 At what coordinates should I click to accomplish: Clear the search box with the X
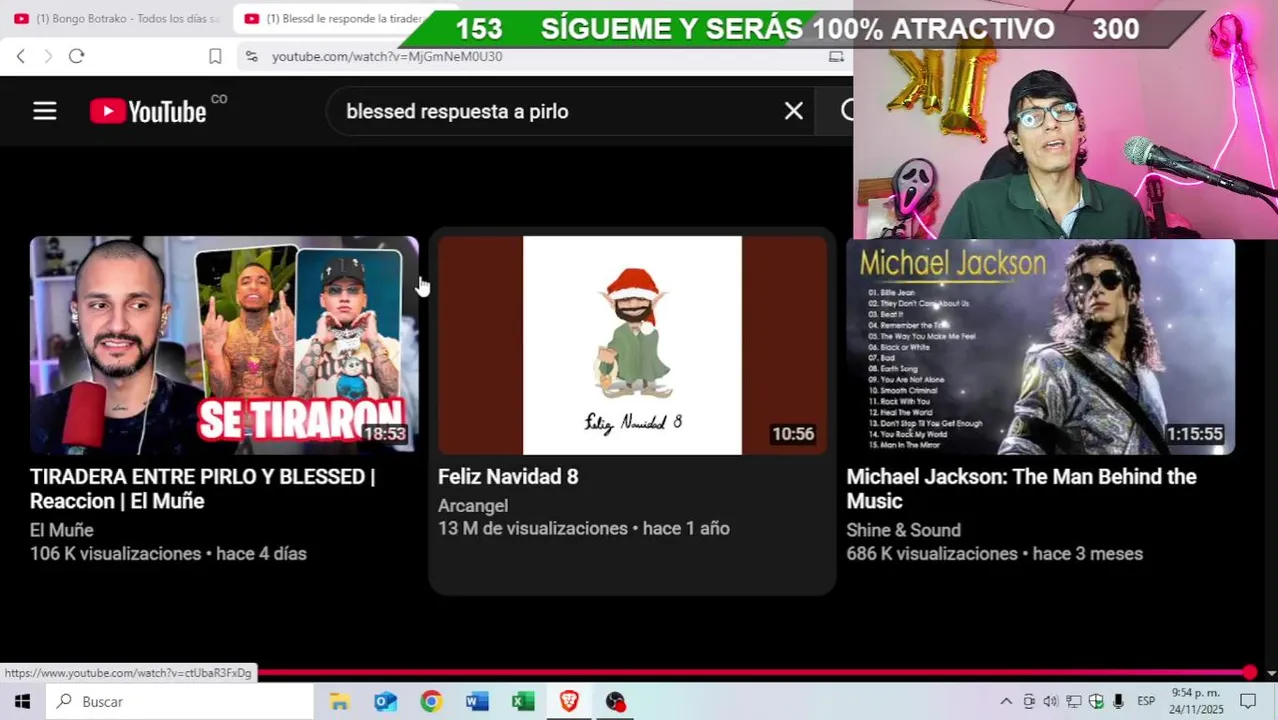pyautogui.click(x=793, y=111)
